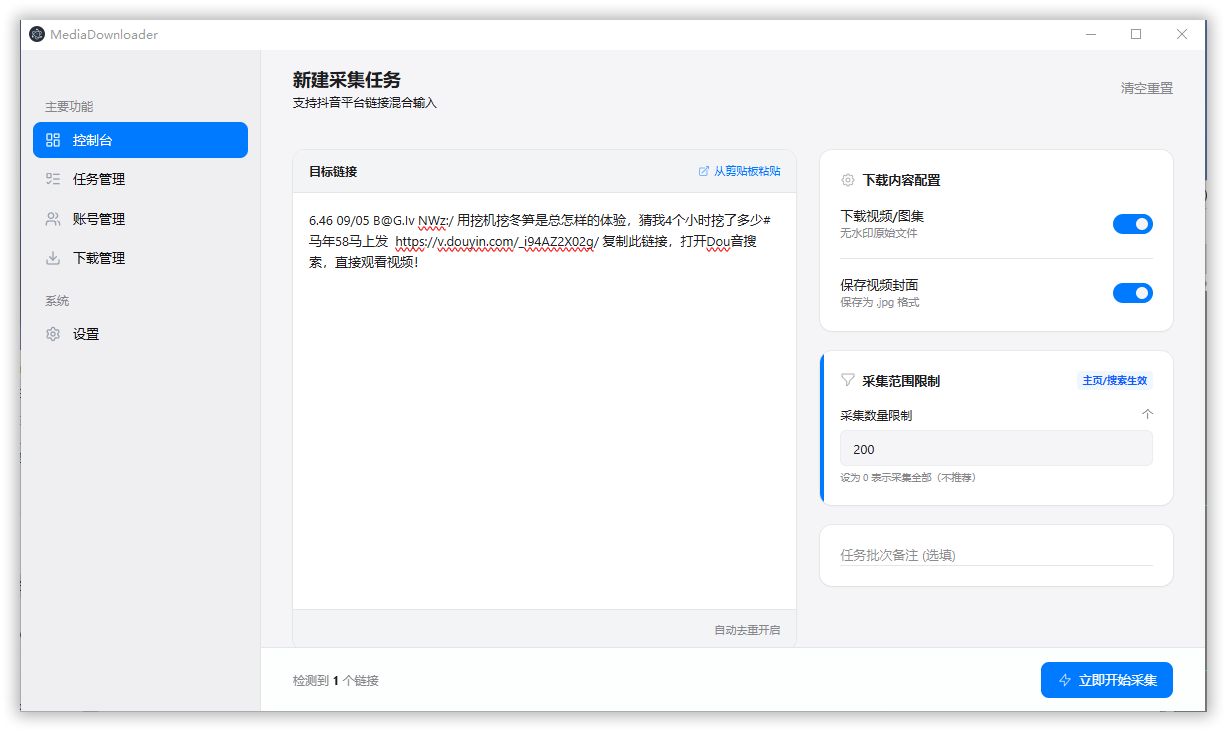This screenshot has height=732, width=1227.
Task: Click the funnel filter icon by 采集范围限制
Action: 848,380
